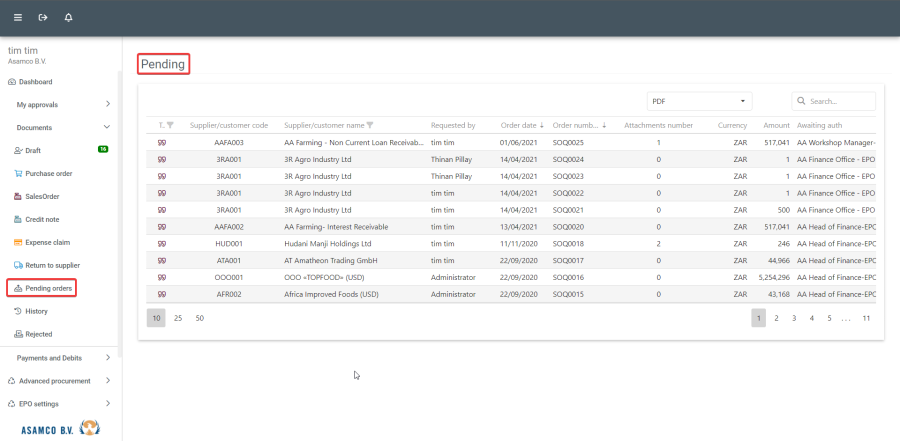Open the notifications bell icon

click(x=68, y=18)
